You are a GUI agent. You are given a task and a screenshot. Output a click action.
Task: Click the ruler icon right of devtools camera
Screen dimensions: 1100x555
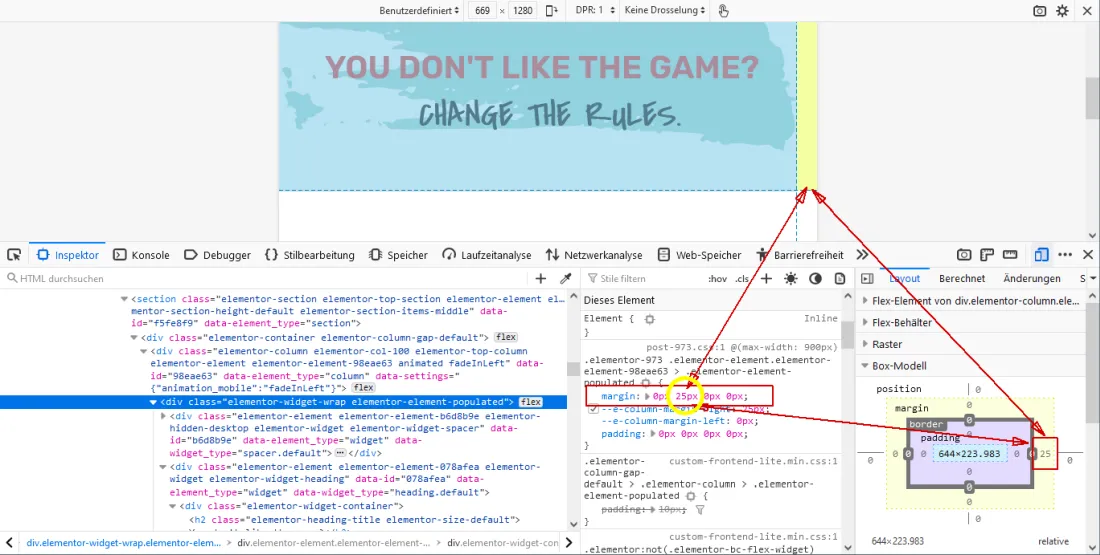coord(987,255)
